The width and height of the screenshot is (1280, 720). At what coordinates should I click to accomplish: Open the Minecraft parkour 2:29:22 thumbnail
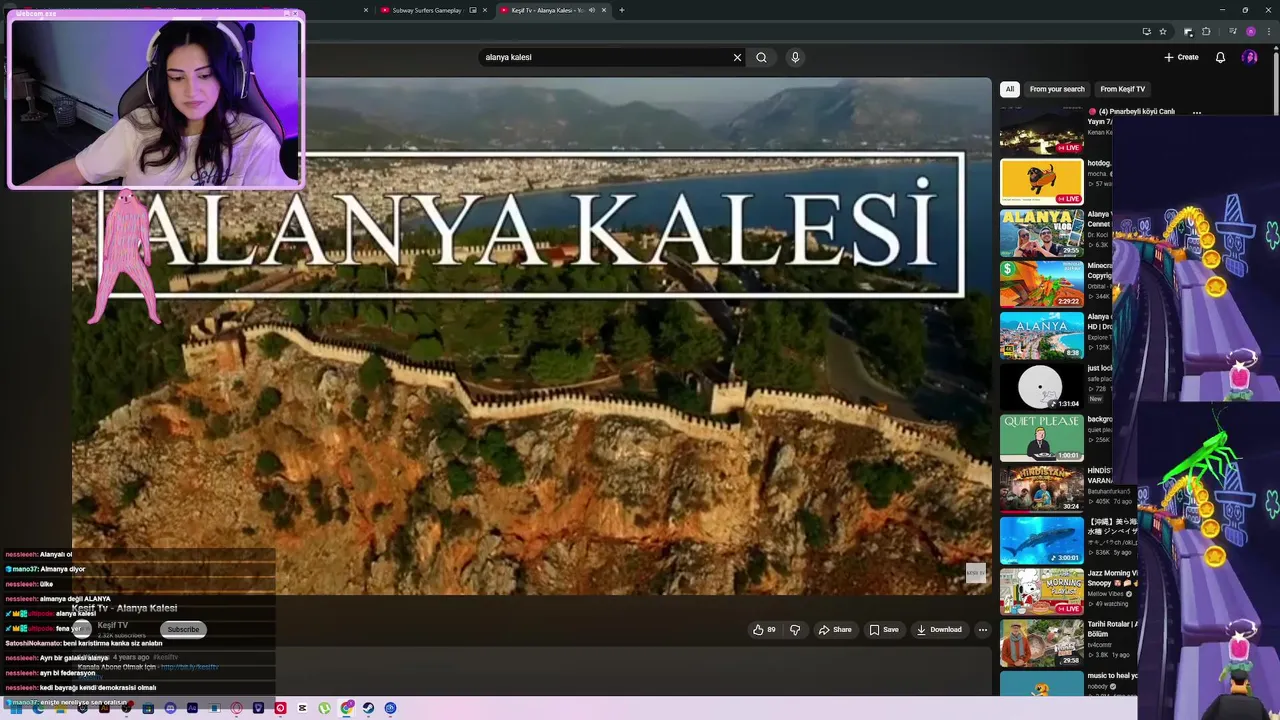pyautogui.click(x=1041, y=284)
